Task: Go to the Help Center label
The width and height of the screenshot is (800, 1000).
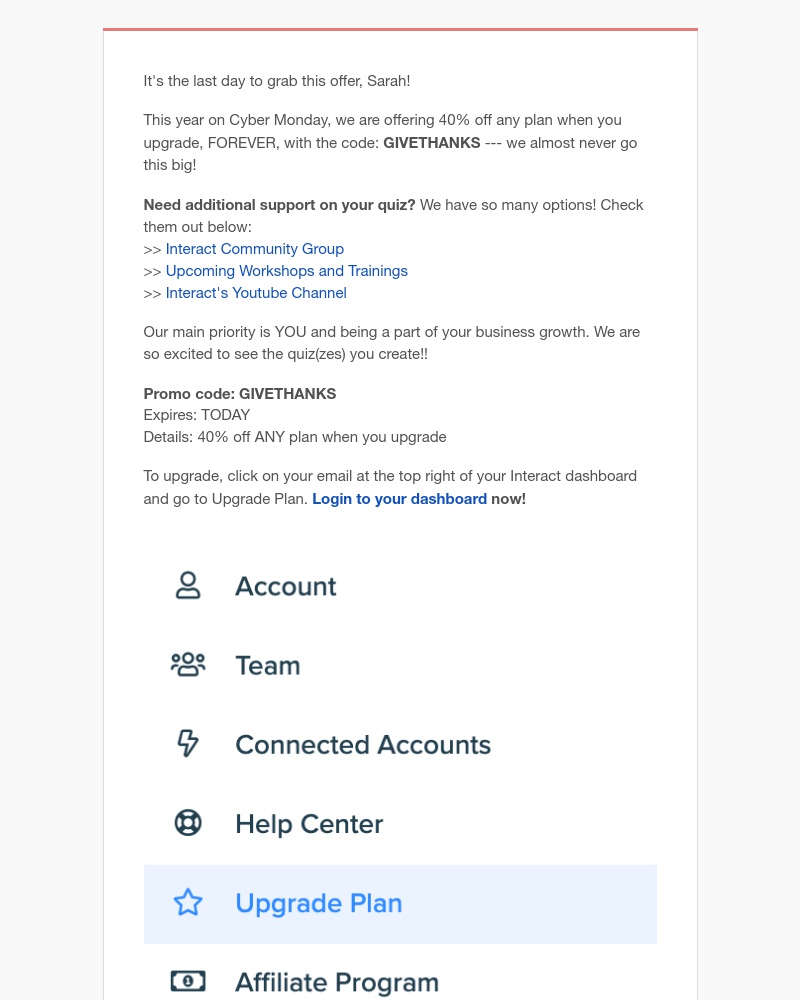Action: point(309,823)
